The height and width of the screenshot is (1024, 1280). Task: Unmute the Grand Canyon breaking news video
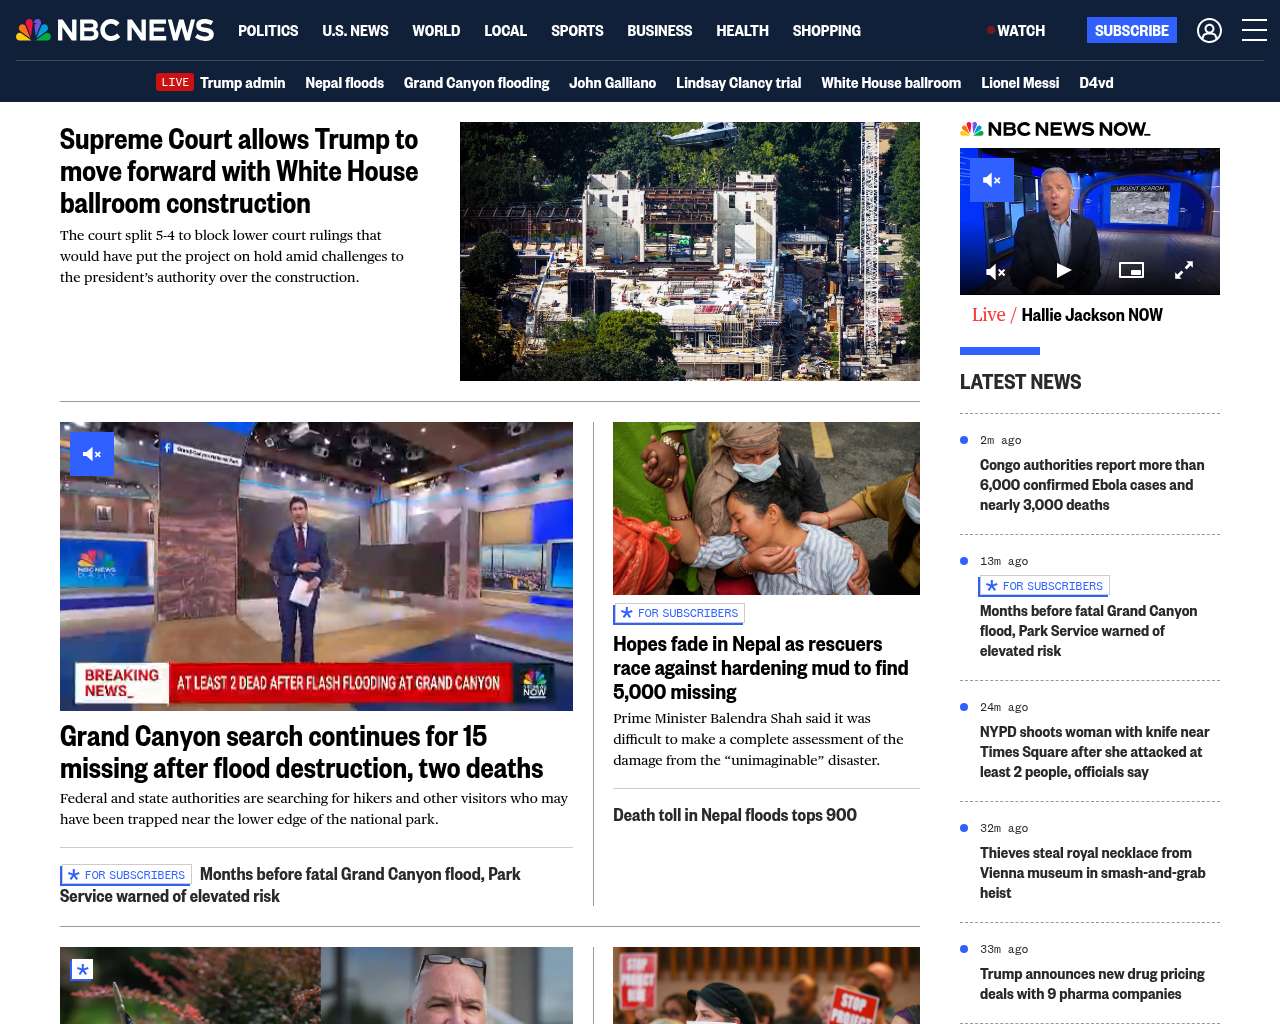coord(92,454)
